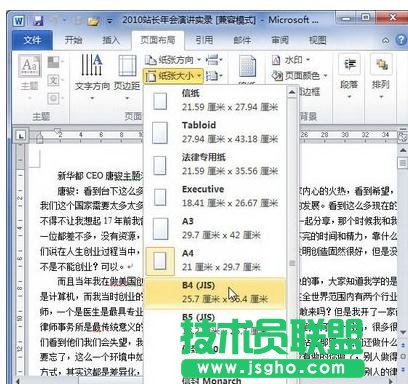
Task: Open the 主题 themes gallery
Action: click(x=30, y=77)
